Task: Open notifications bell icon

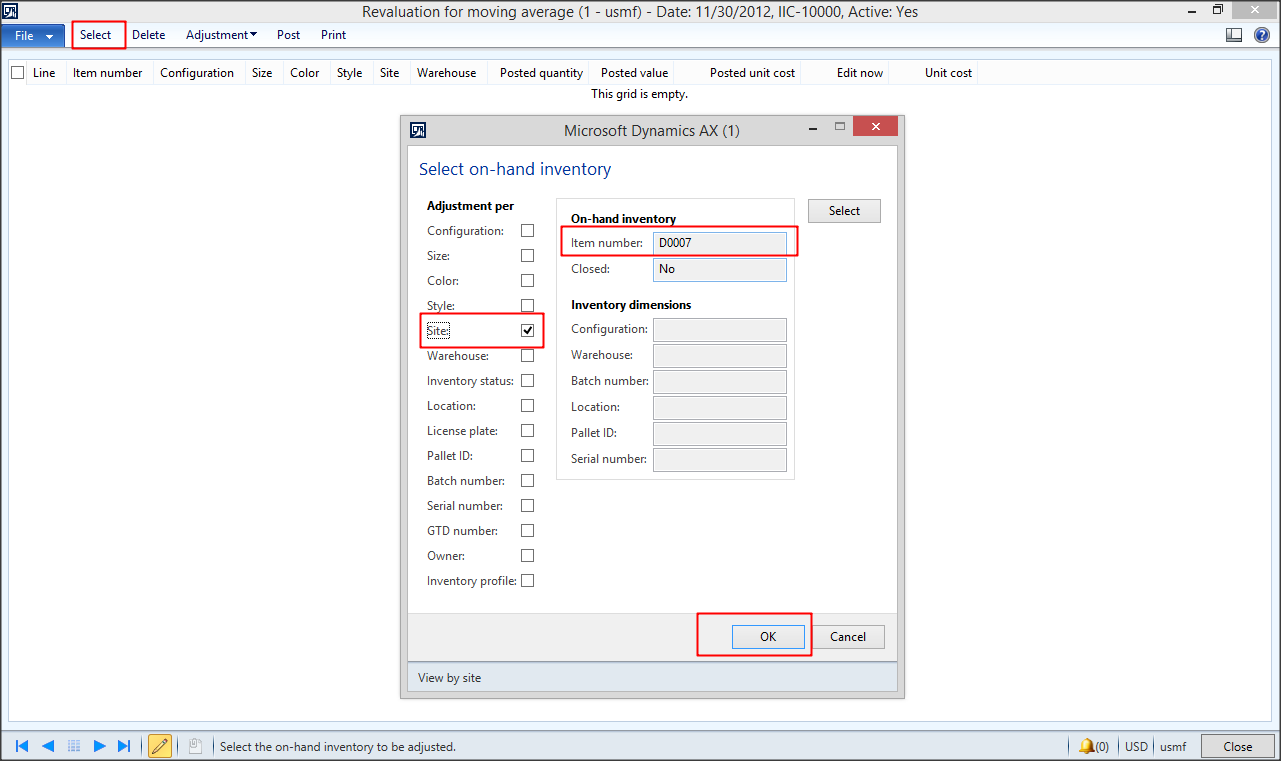Action: click(x=1086, y=746)
